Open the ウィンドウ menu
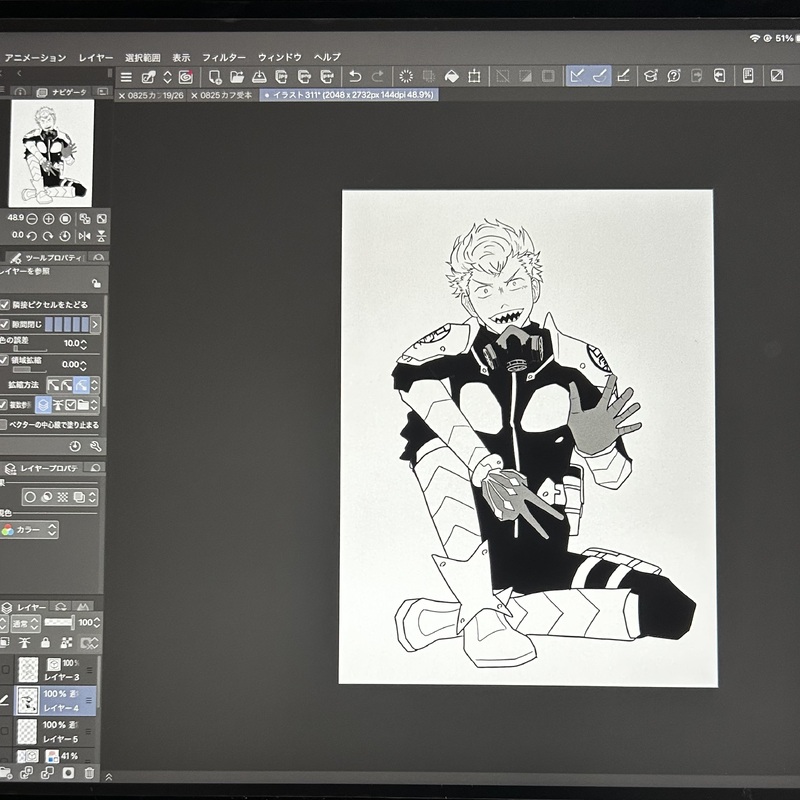The image size is (800, 800). coord(280,57)
